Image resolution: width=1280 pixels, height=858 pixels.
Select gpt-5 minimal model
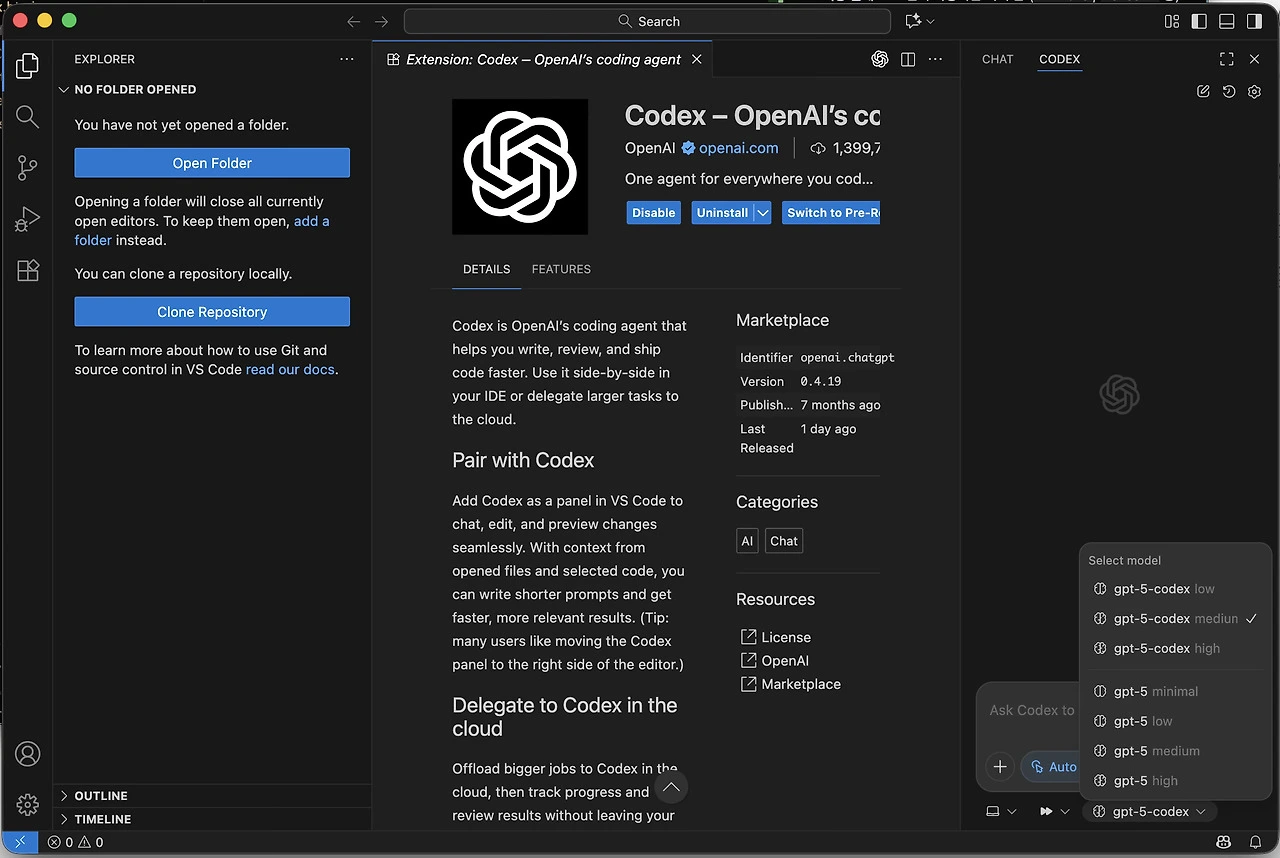(x=1175, y=691)
